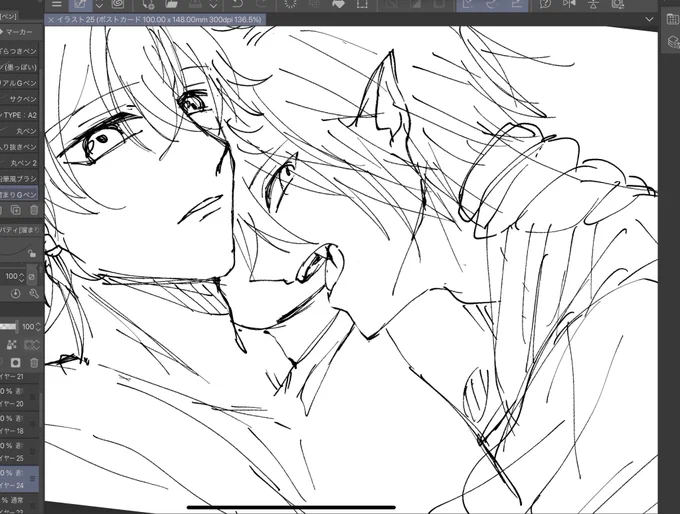Toggle snap to ruler icon
This screenshot has height=514, width=680.
pyautogui.click(x=468, y=4)
